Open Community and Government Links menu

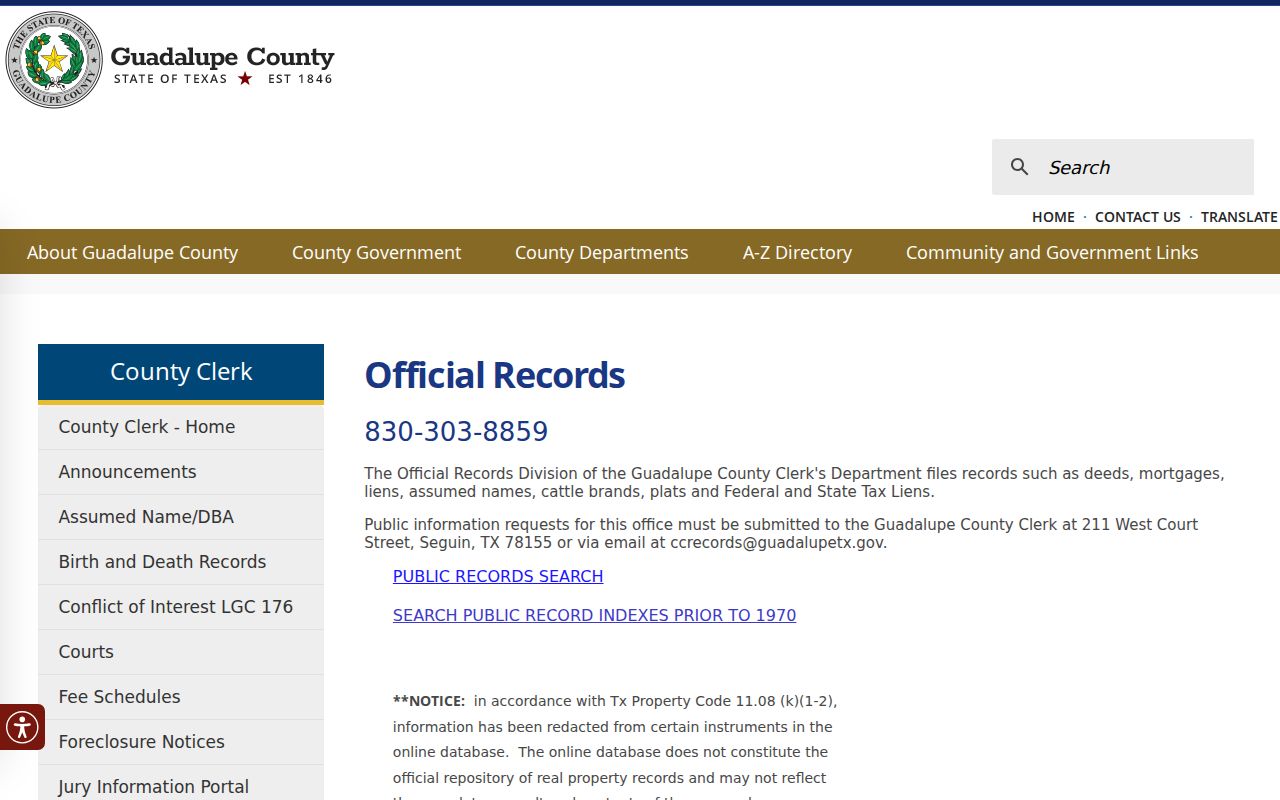click(x=1052, y=252)
